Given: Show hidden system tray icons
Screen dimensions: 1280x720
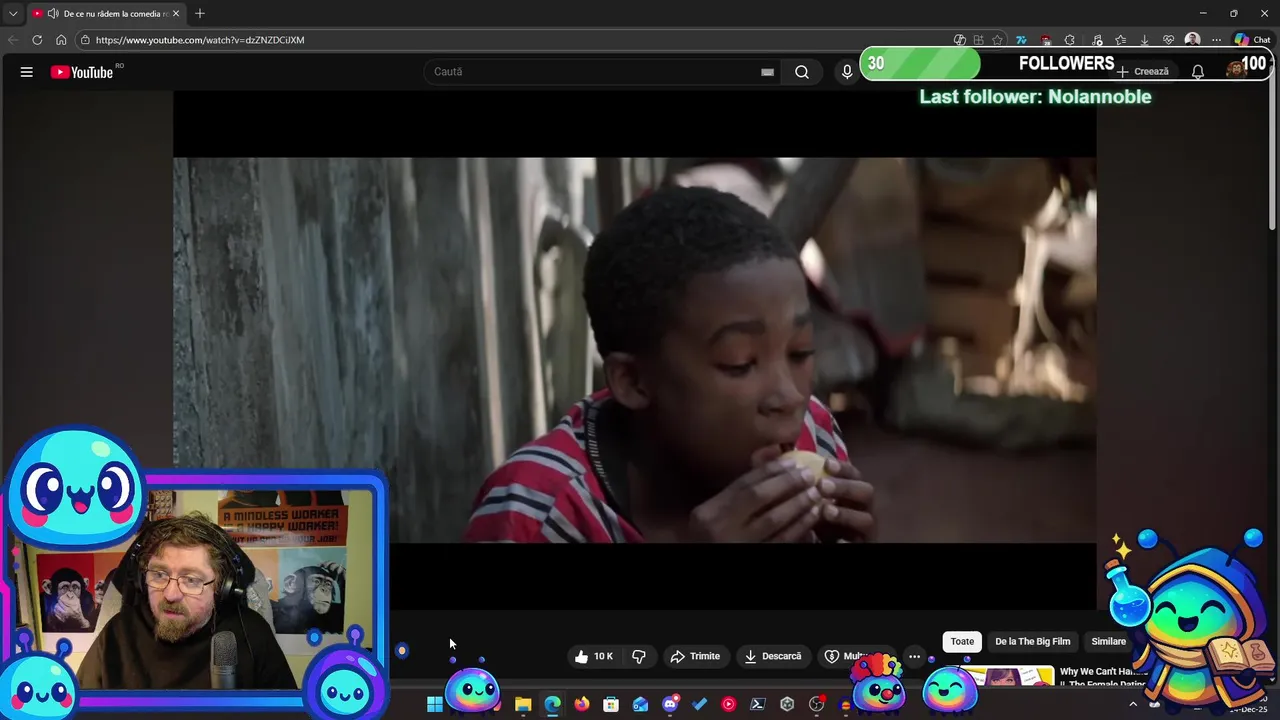Looking at the screenshot, I should click(1132, 705).
